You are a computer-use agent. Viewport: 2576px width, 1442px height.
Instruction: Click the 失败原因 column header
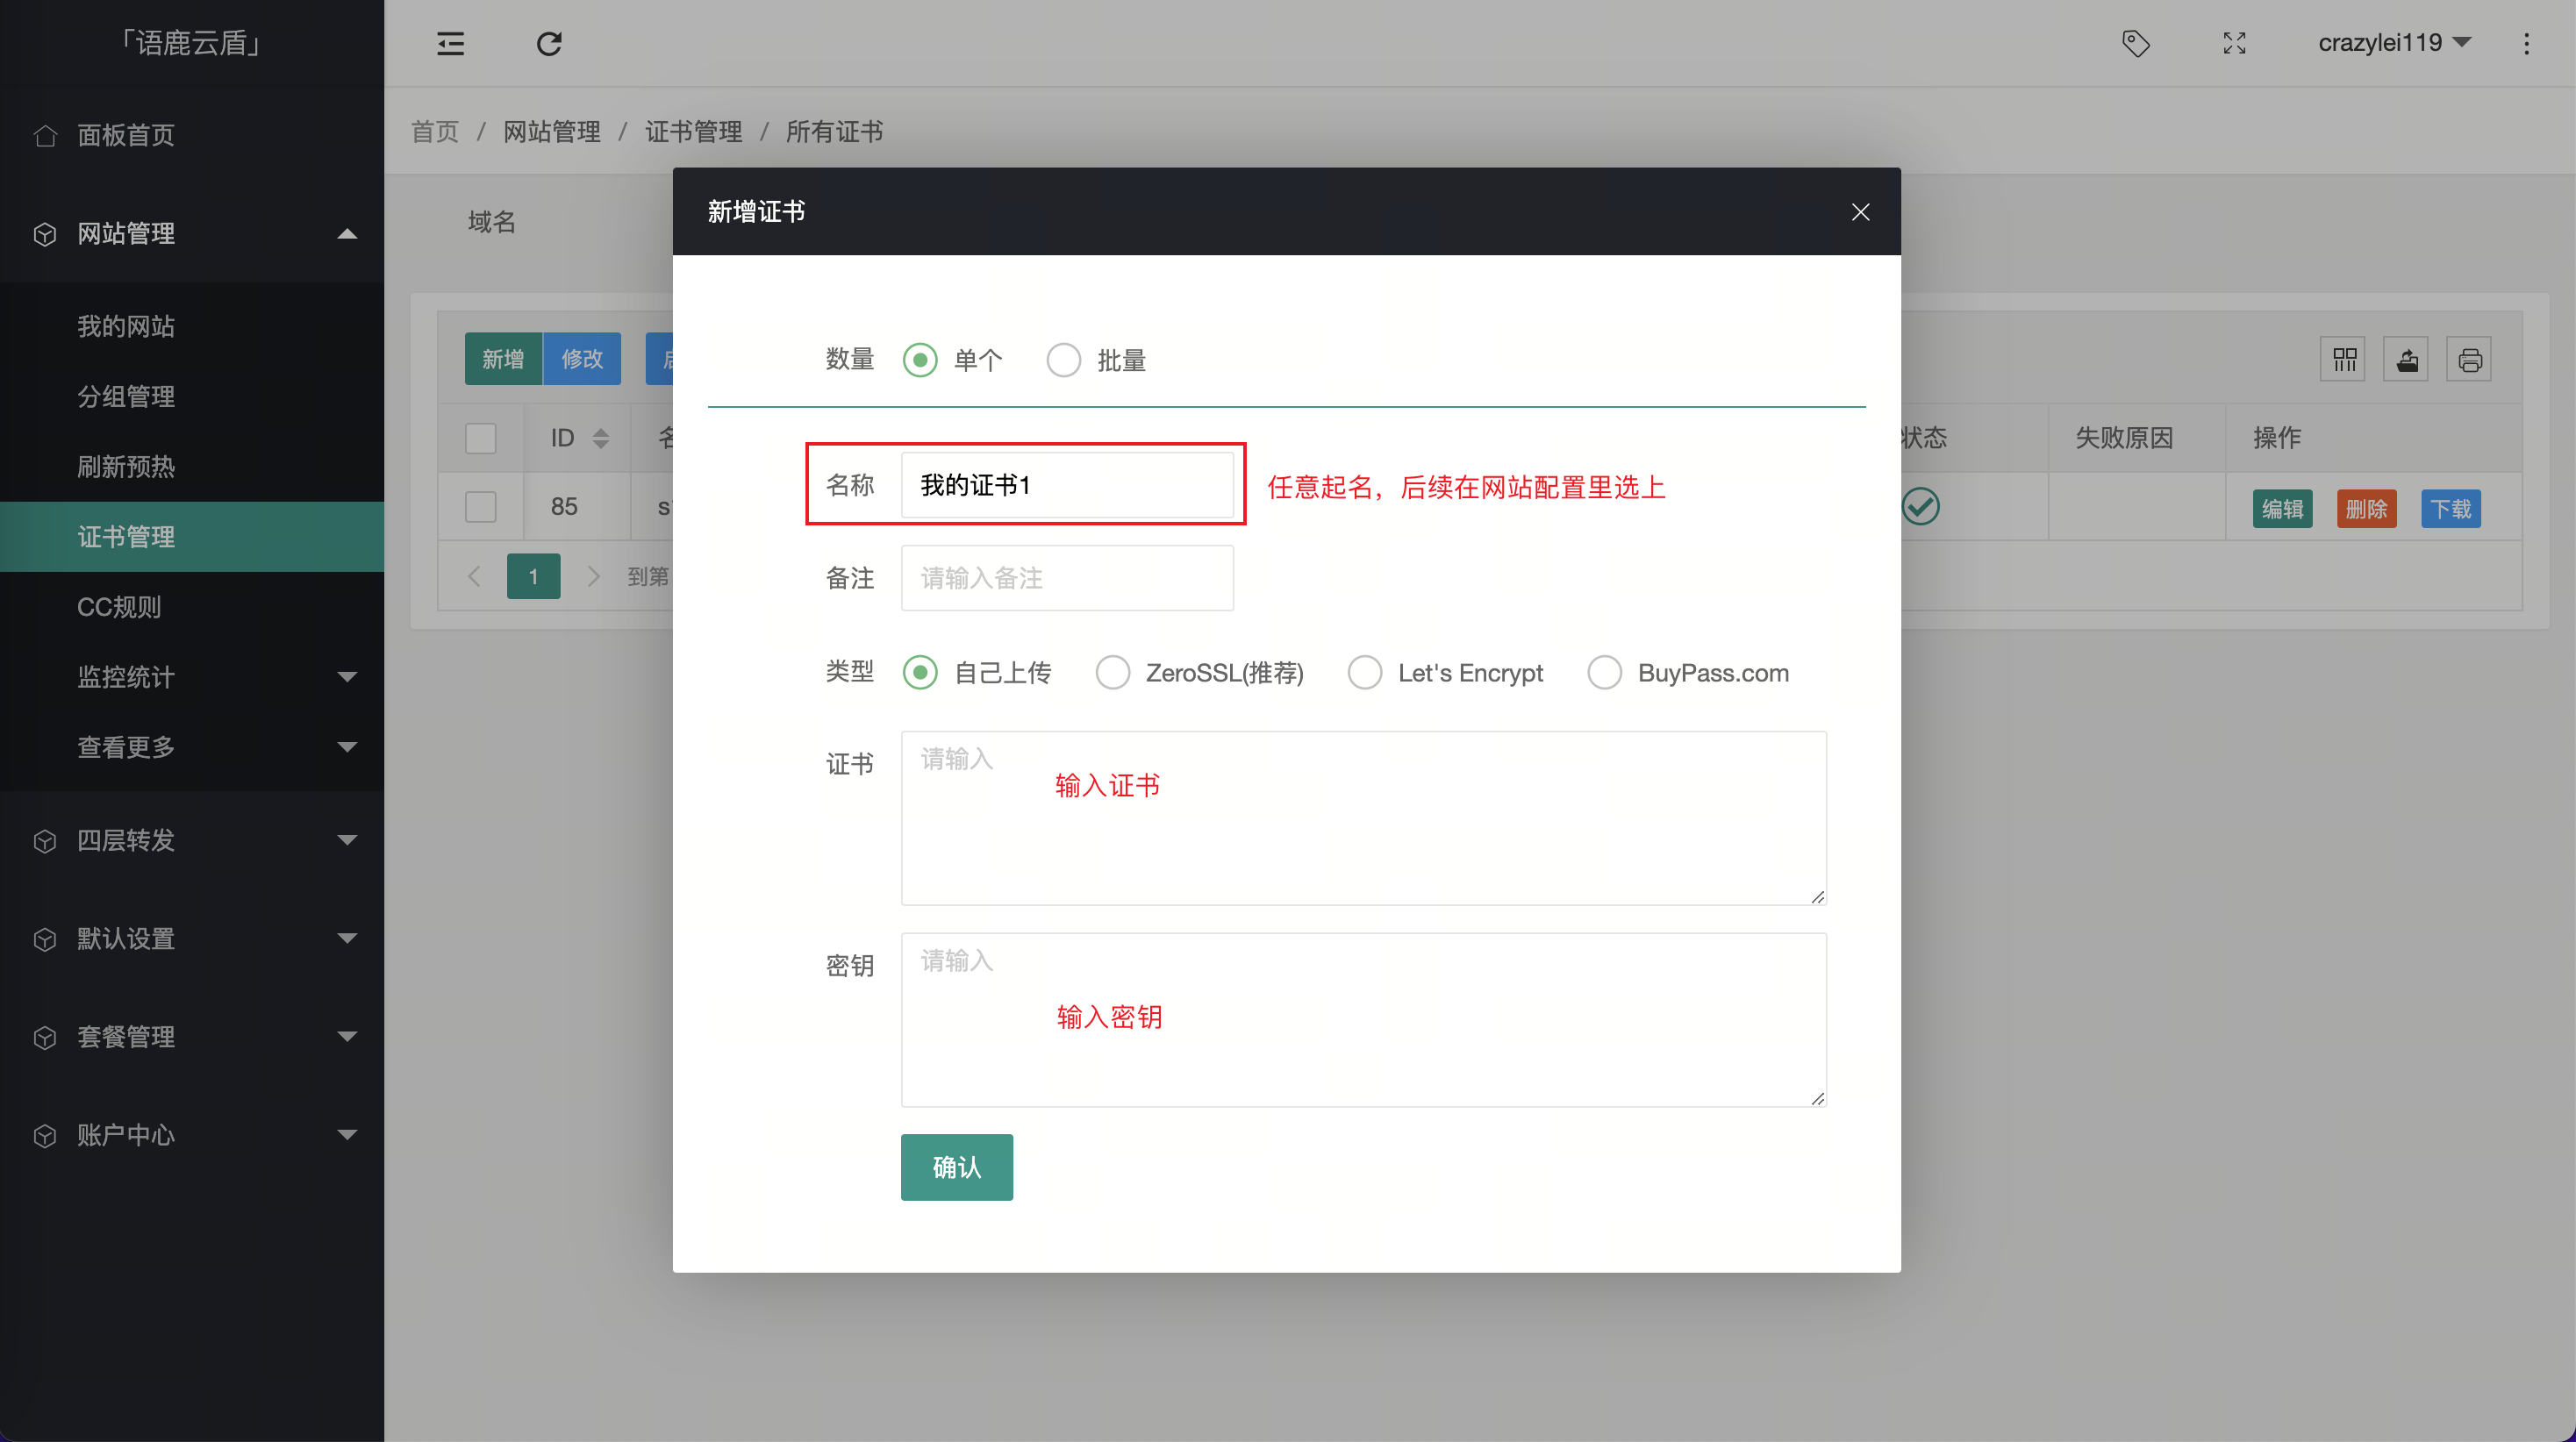tap(2124, 438)
